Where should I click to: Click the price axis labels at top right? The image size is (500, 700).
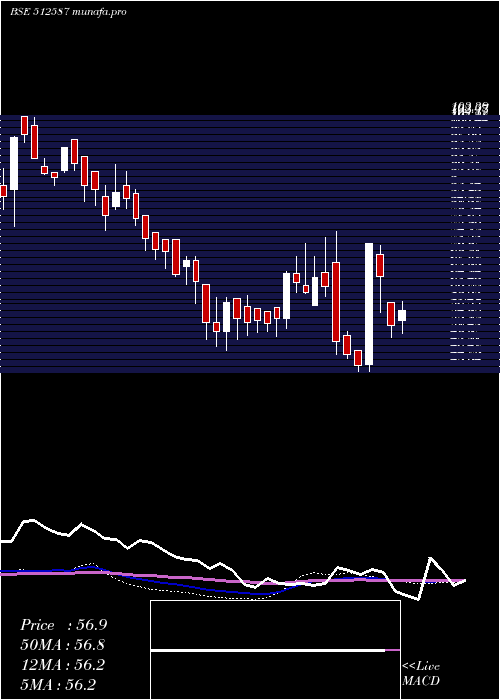click(470, 108)
